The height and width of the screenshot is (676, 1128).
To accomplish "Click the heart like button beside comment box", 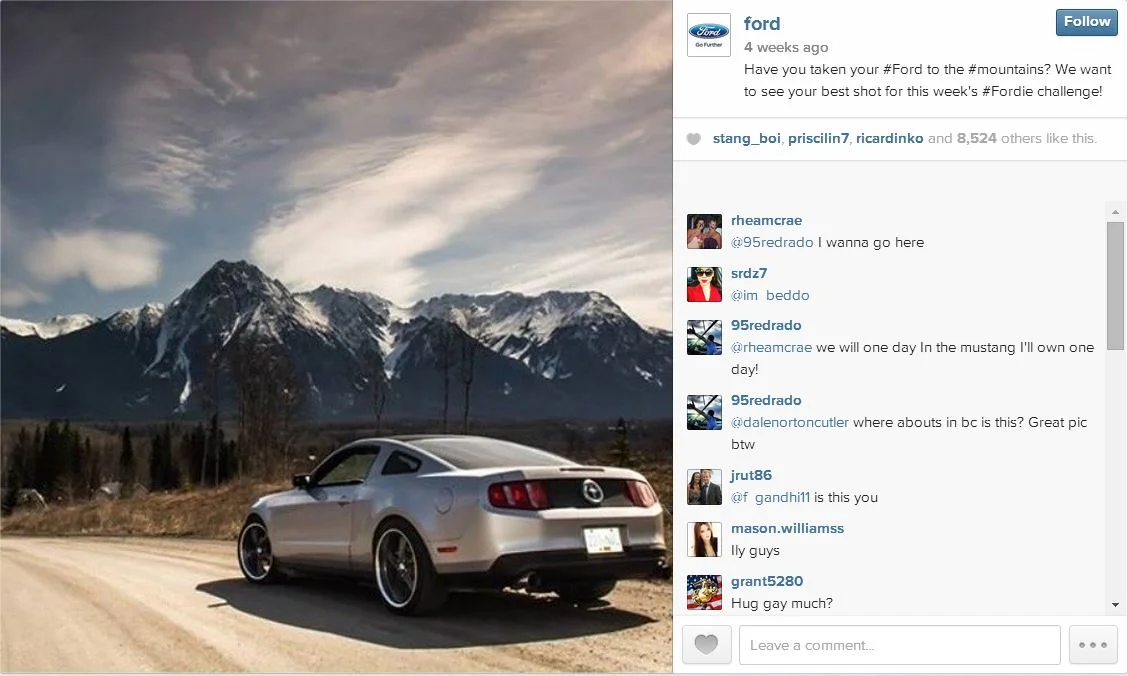I will point(706,644).
